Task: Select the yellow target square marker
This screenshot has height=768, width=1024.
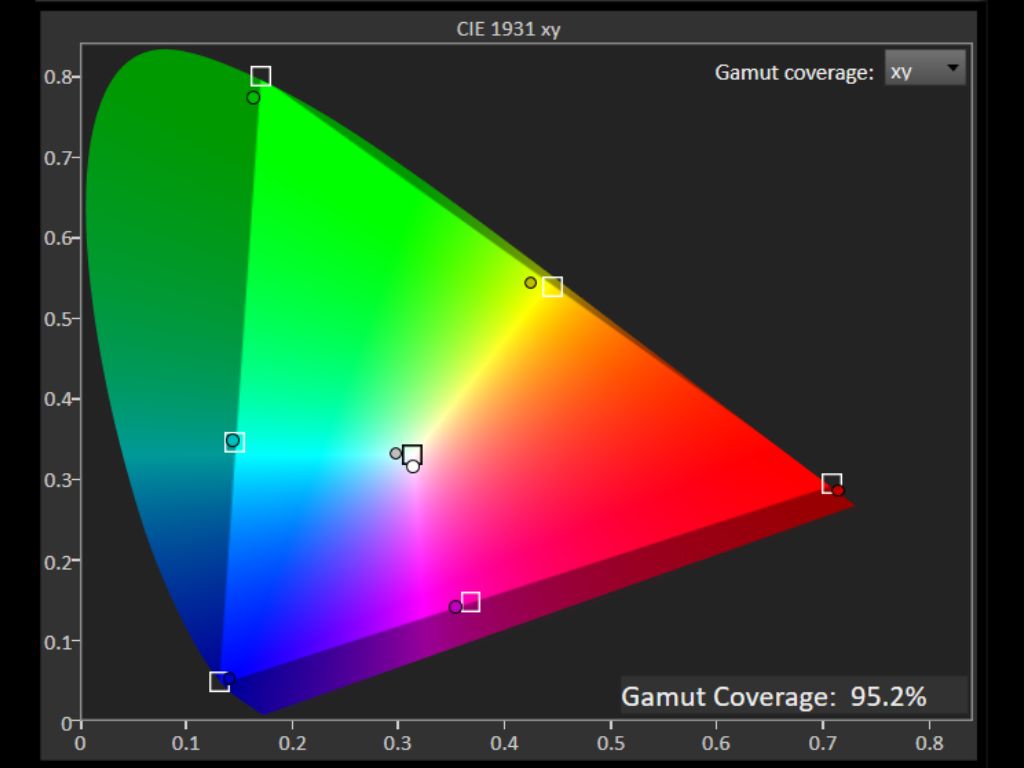Action: pyautogui.click(x=552, y=287)
